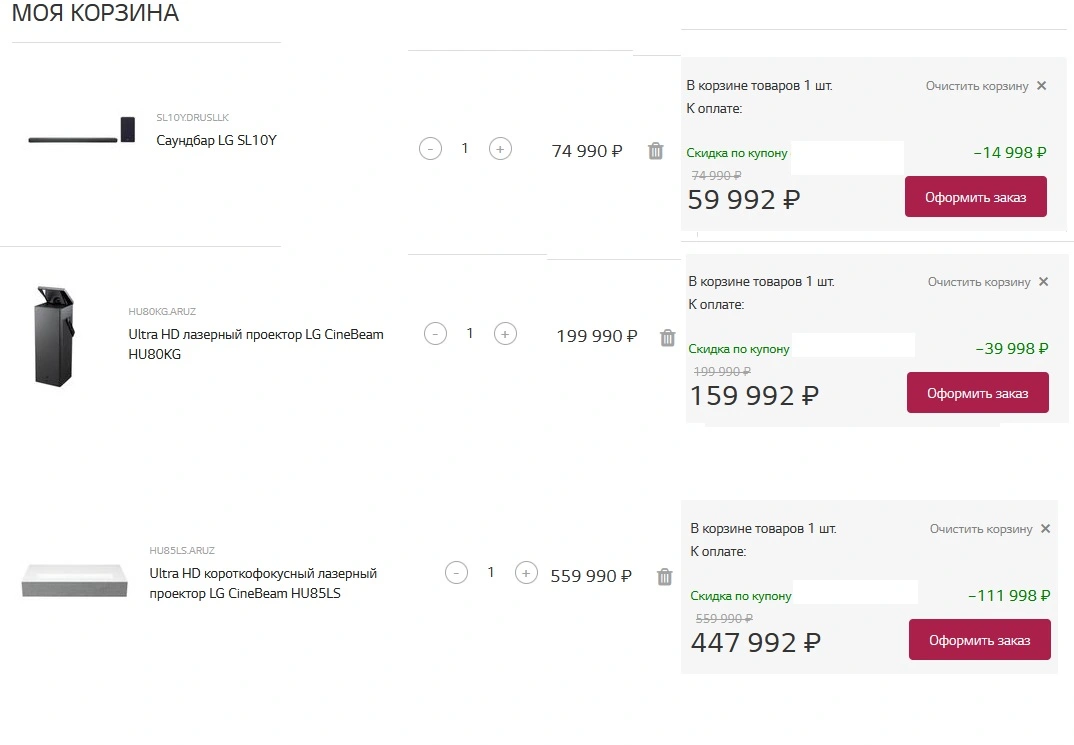Reduce quantity of CineBeam HU85LS projector
Image resolution: width=1074 pixels, height=745 pixels.
pos(456,572)
